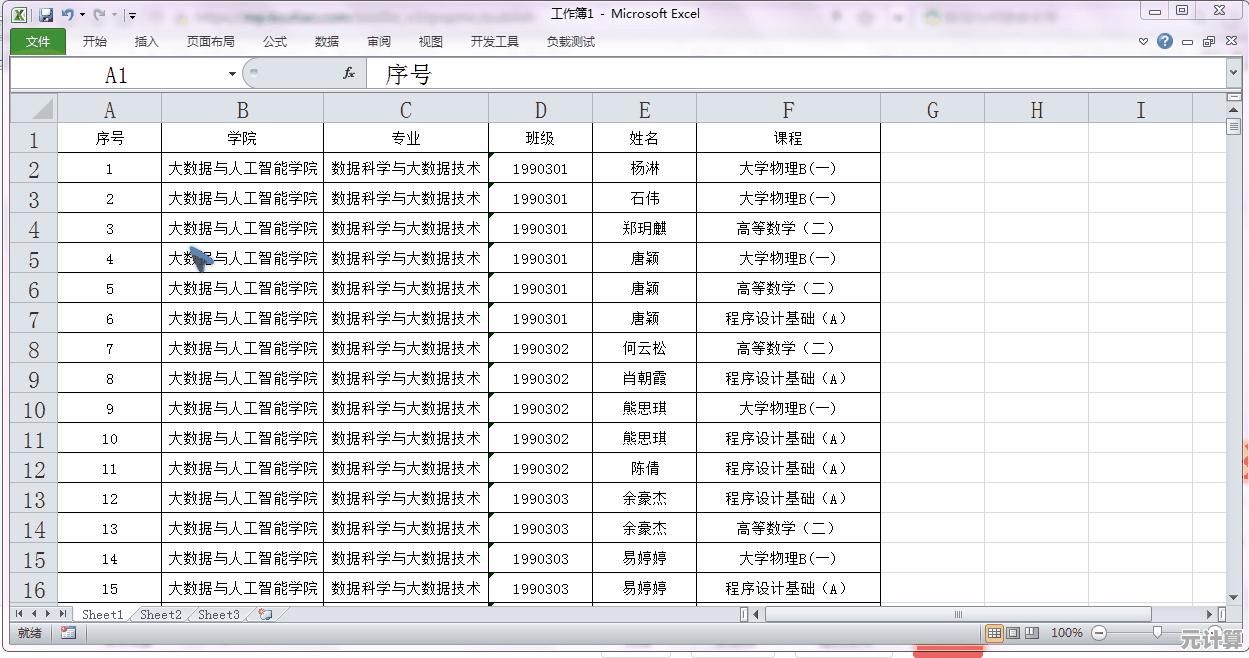Jump to the first sheet tab arrow

[20, 614]
